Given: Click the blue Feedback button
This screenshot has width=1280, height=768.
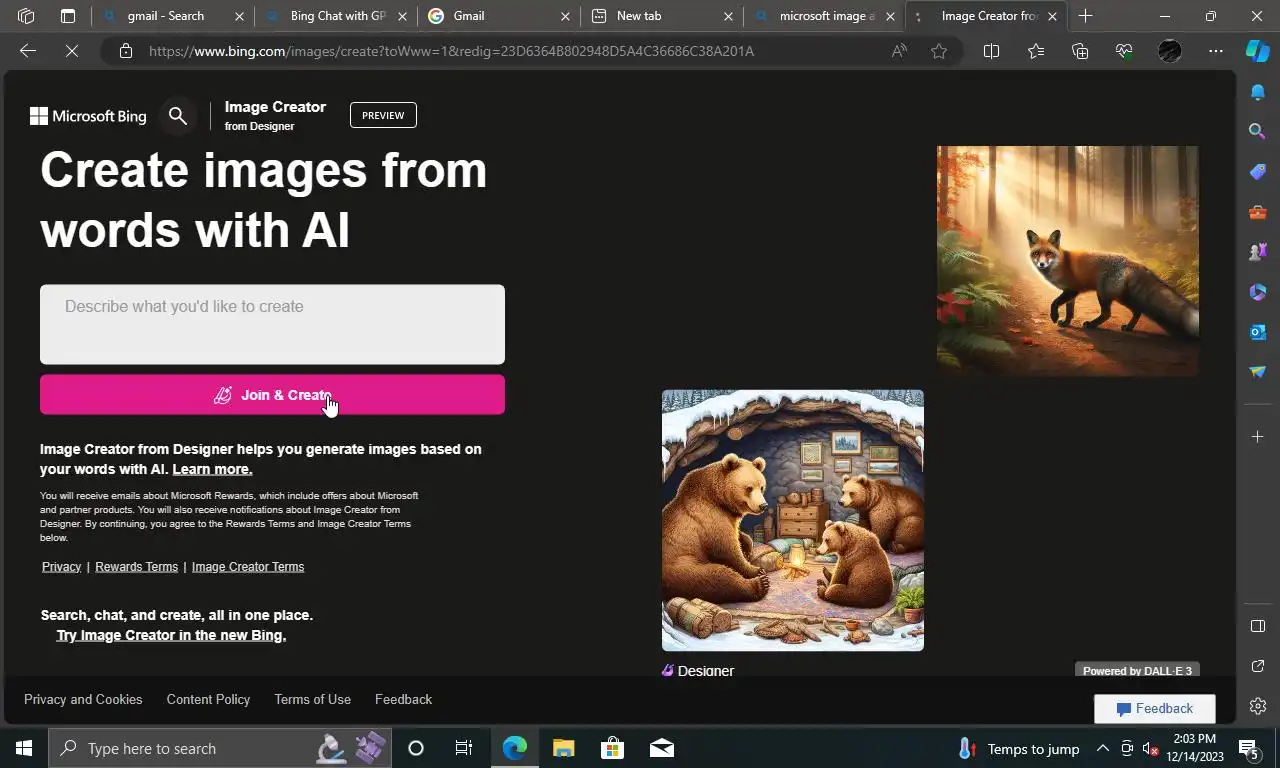Looking at the screenshot, I should pos(1155,708).
